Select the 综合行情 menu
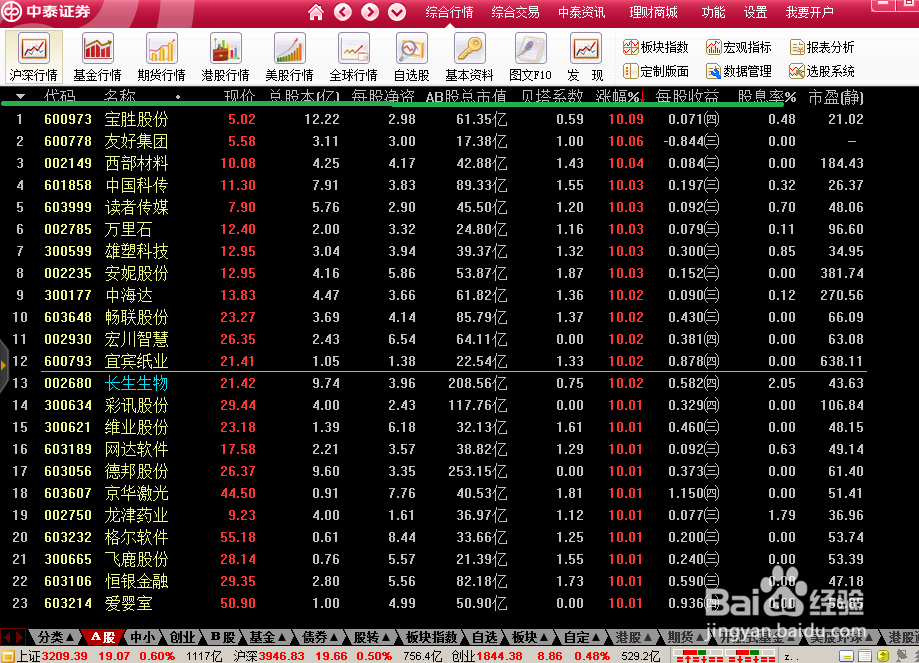 (x=449, y=12)
